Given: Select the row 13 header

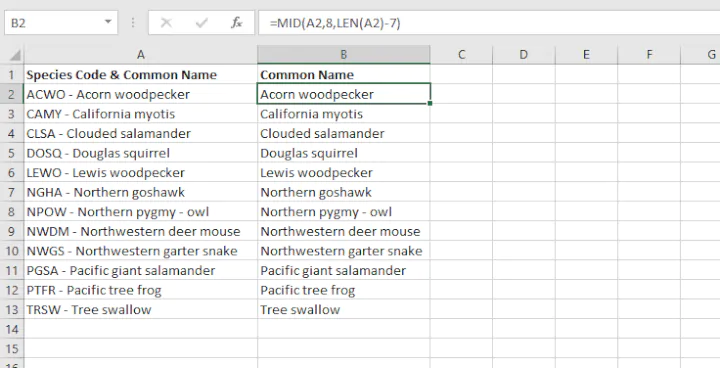Looking at the screenshot, I should pos(11,310).
